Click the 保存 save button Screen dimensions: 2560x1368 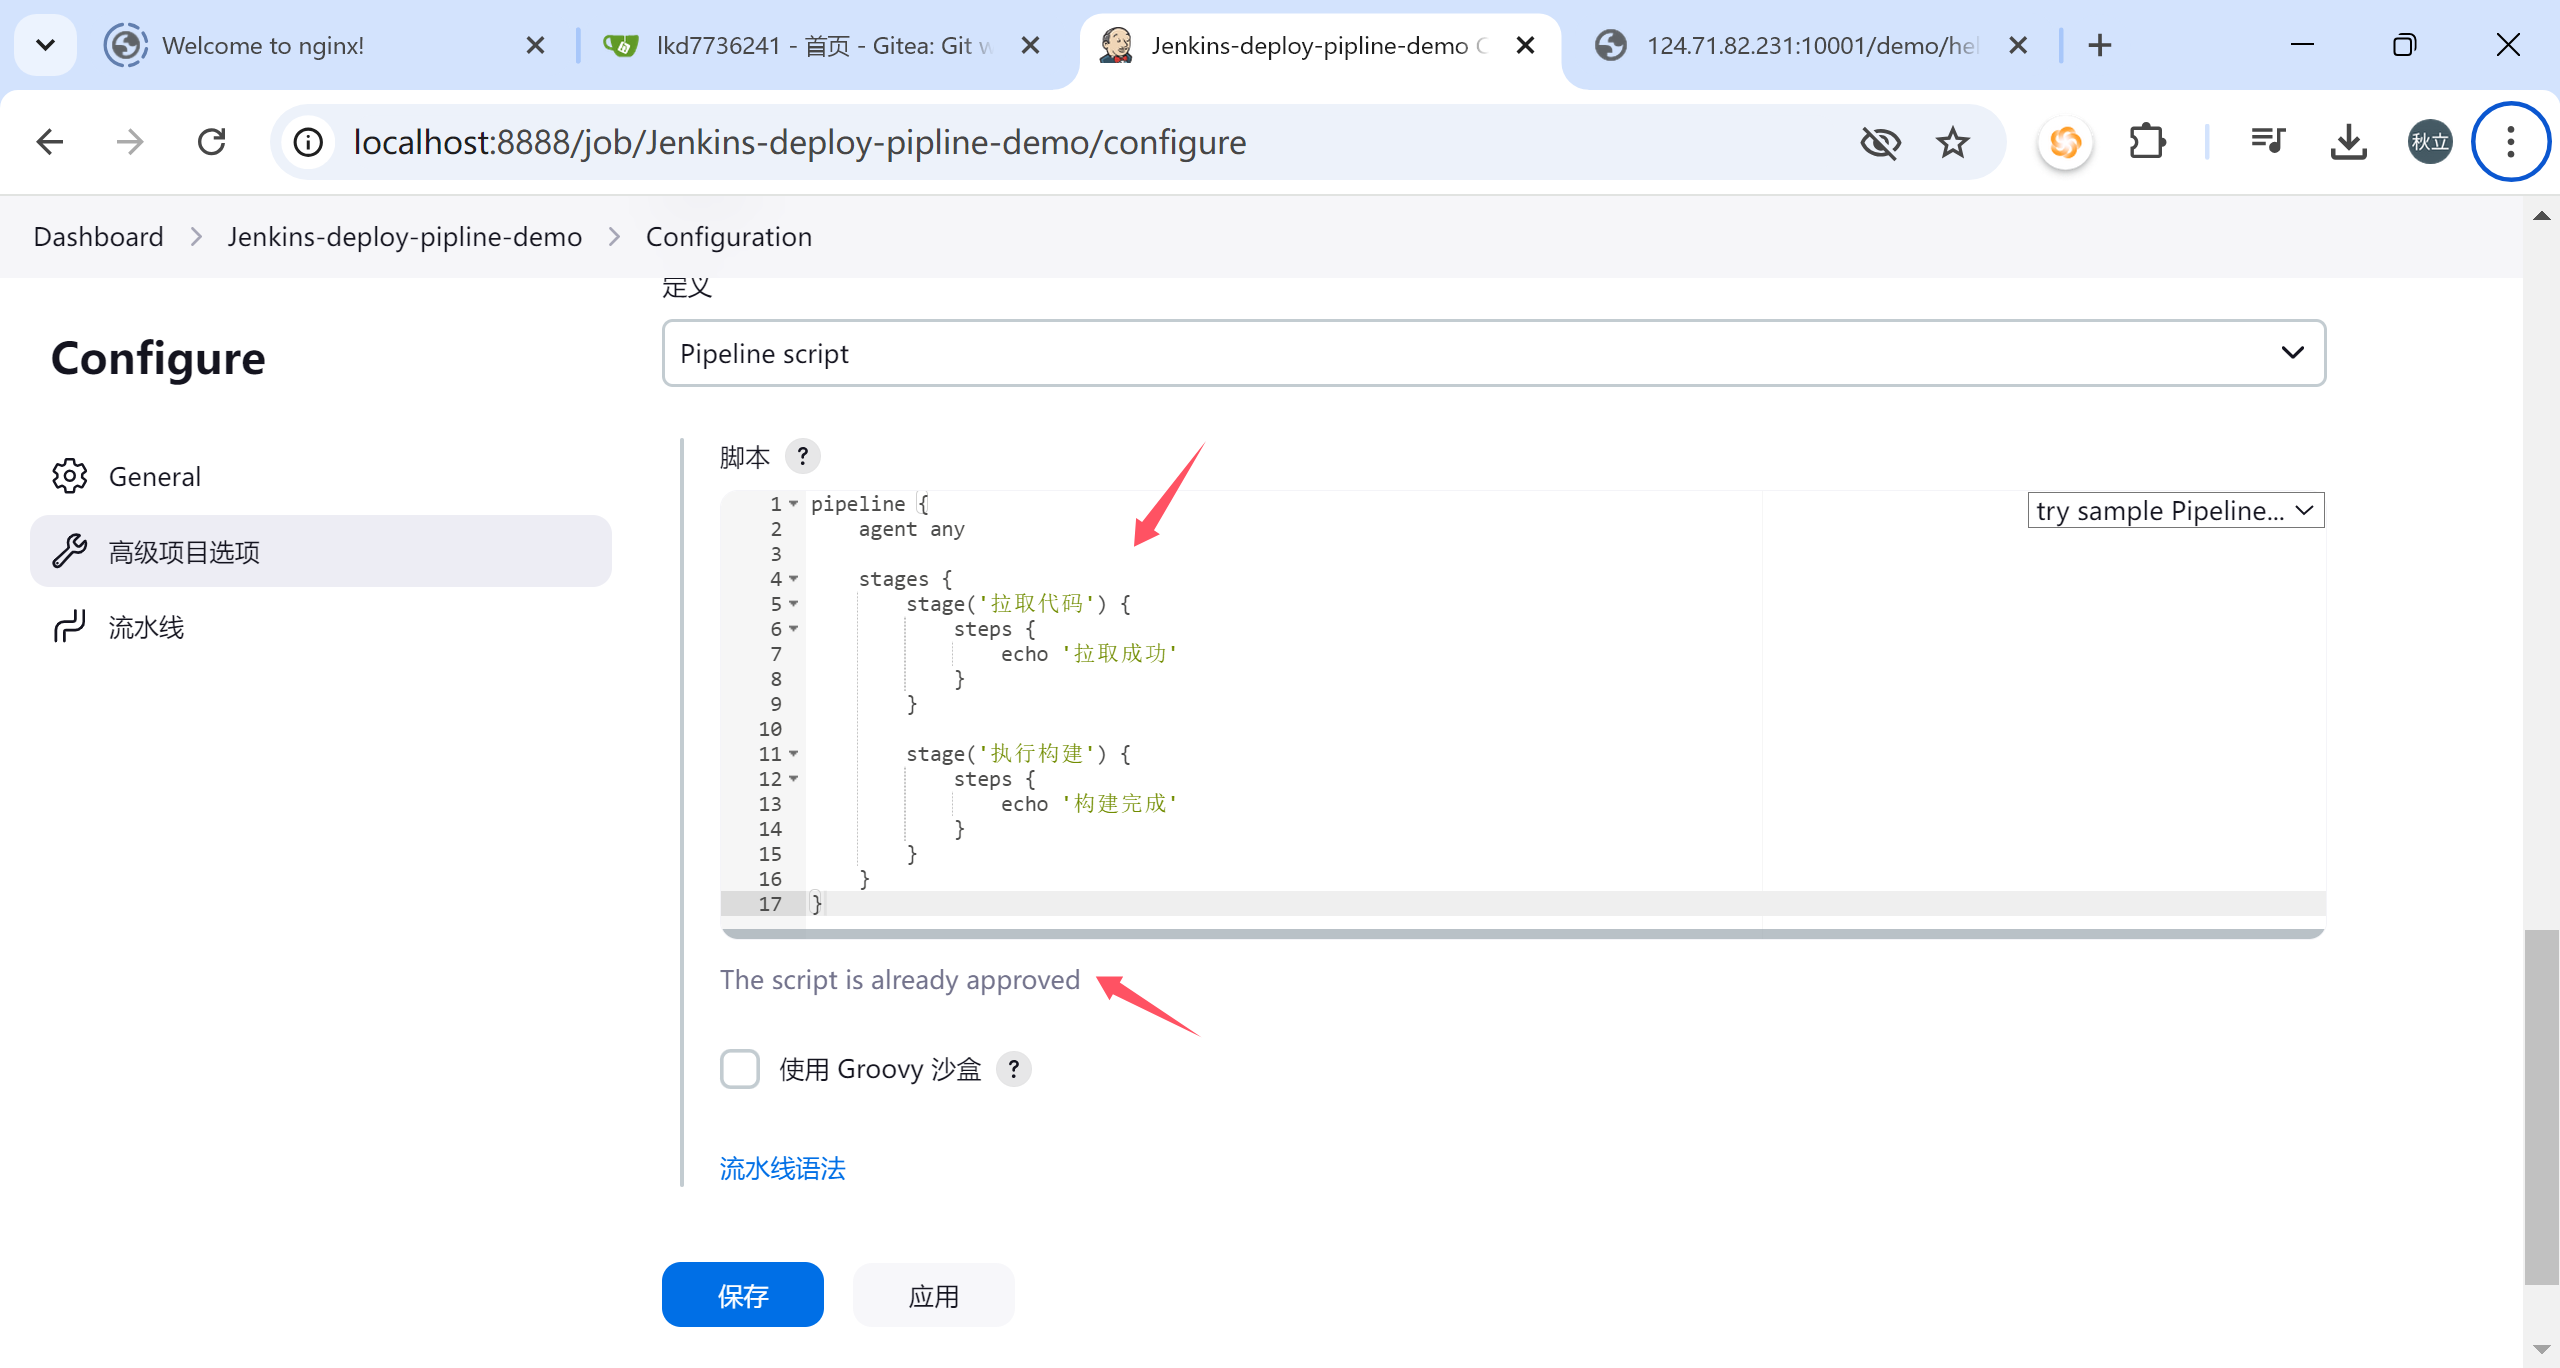[x=742, y=1295]
